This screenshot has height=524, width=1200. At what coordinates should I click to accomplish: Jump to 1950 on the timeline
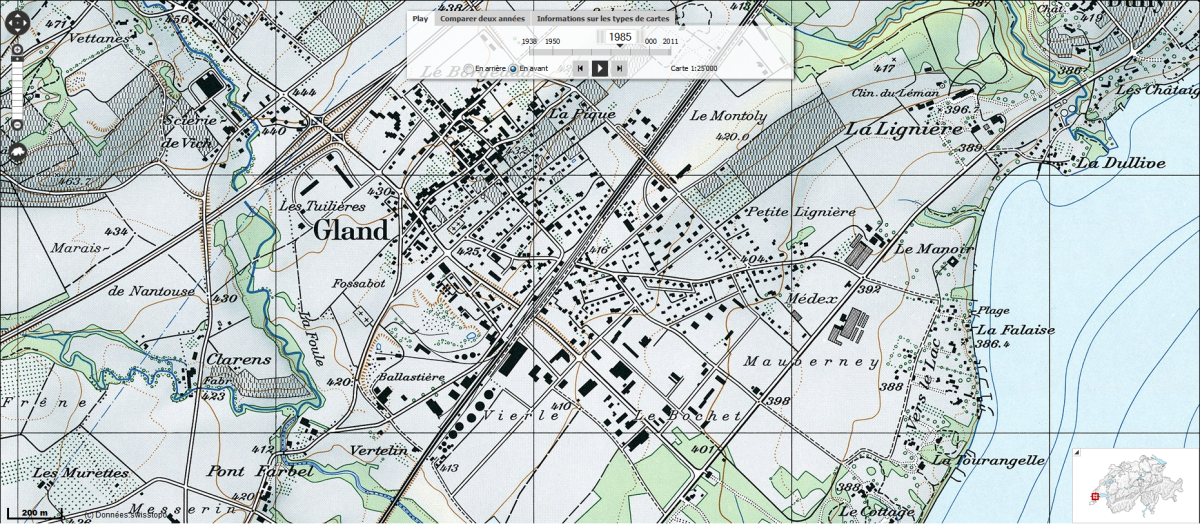(552, 41)
